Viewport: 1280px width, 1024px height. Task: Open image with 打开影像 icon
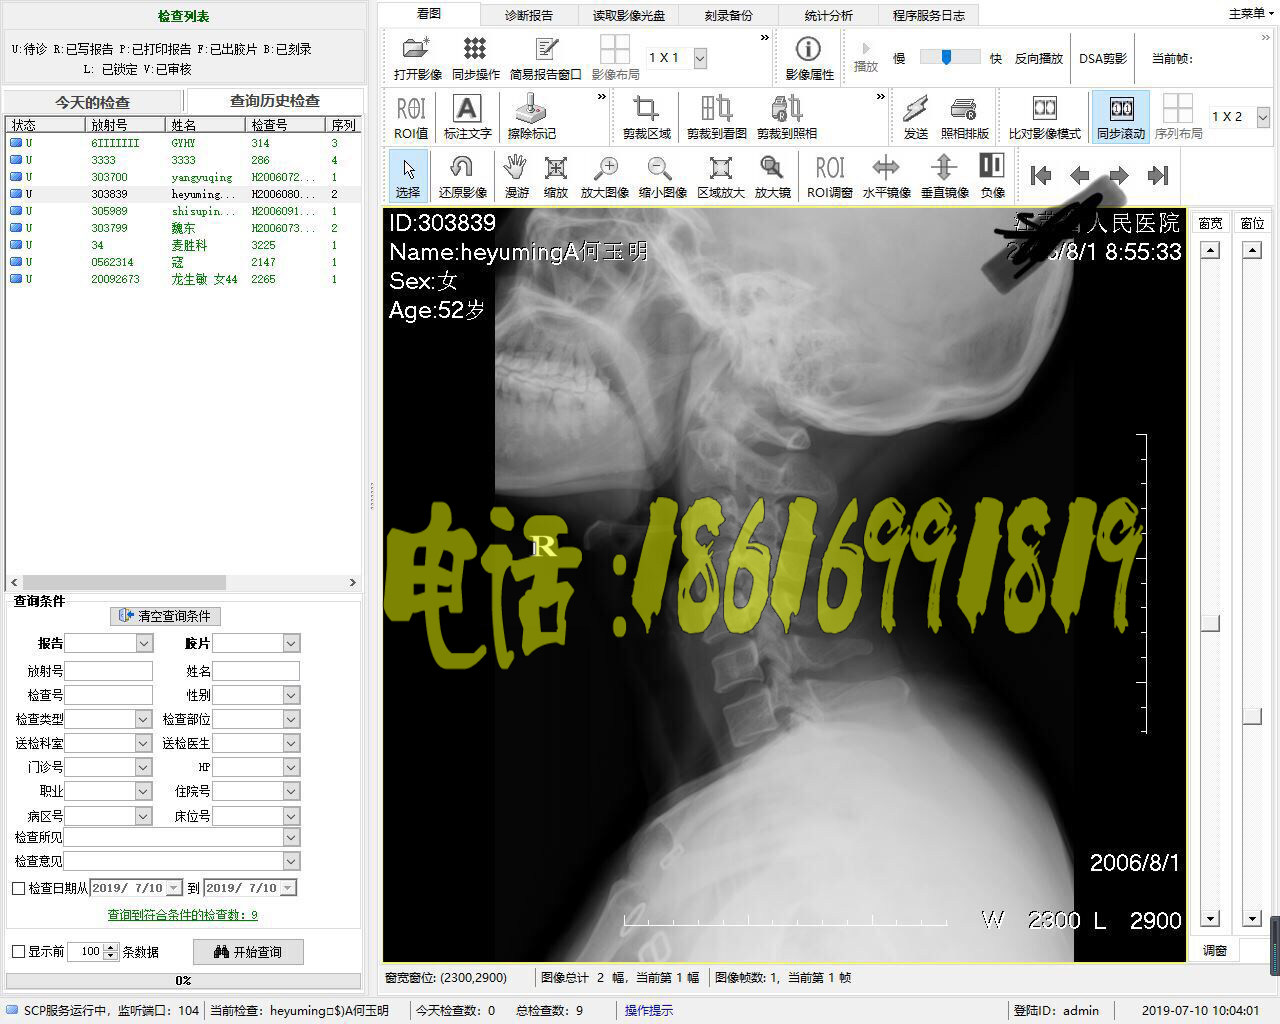417,58
